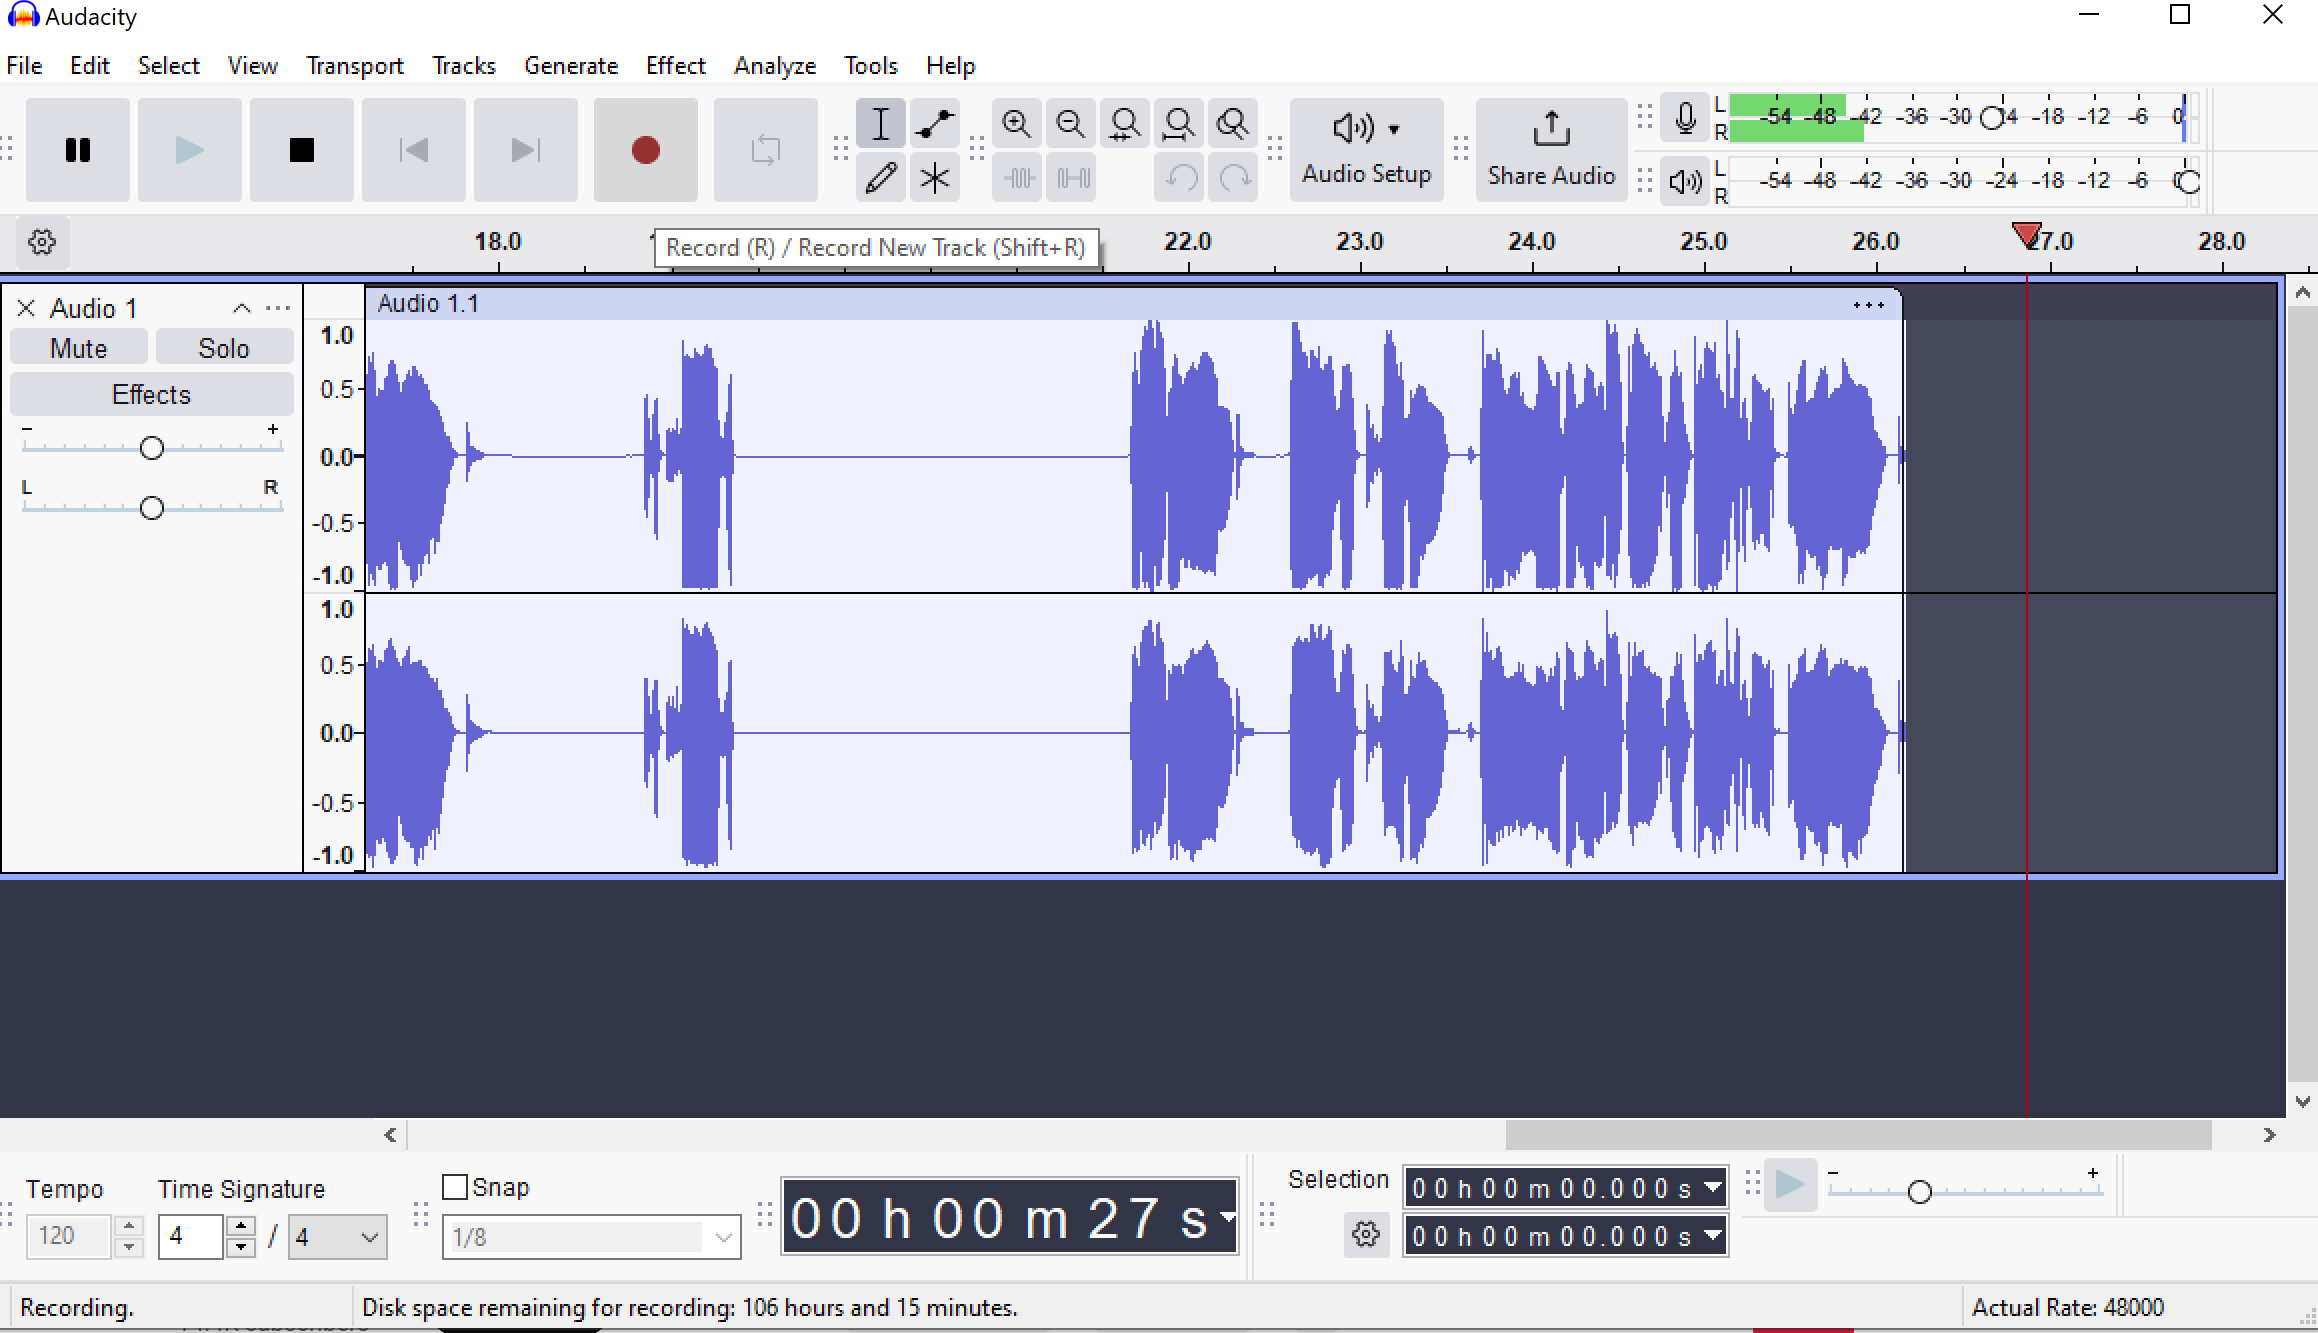Select the Multi-tool asterisk
The height and width of the screenshot is (1333, 2318).
click(x=935, y=178)
